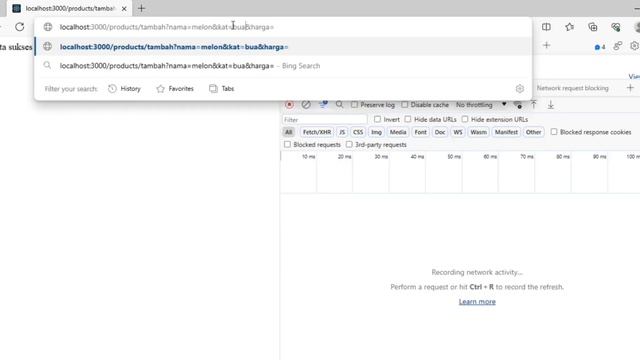This screenshot has width=640, height=360.
Task: Open address bar suggestion settings gear
Action: coord(520,89)
